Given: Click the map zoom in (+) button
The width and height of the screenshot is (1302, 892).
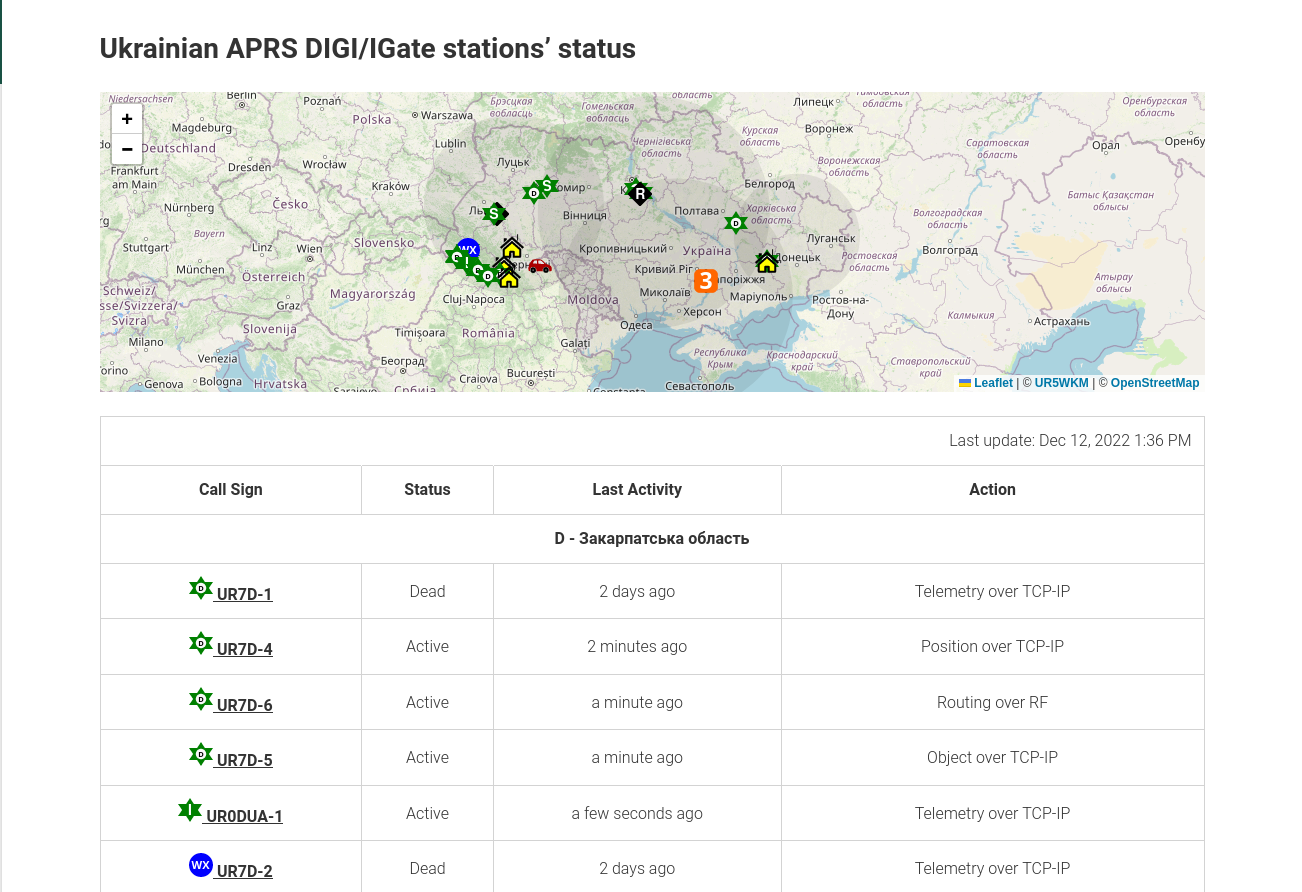Looking at the screenshot, I should pos(127,118).
